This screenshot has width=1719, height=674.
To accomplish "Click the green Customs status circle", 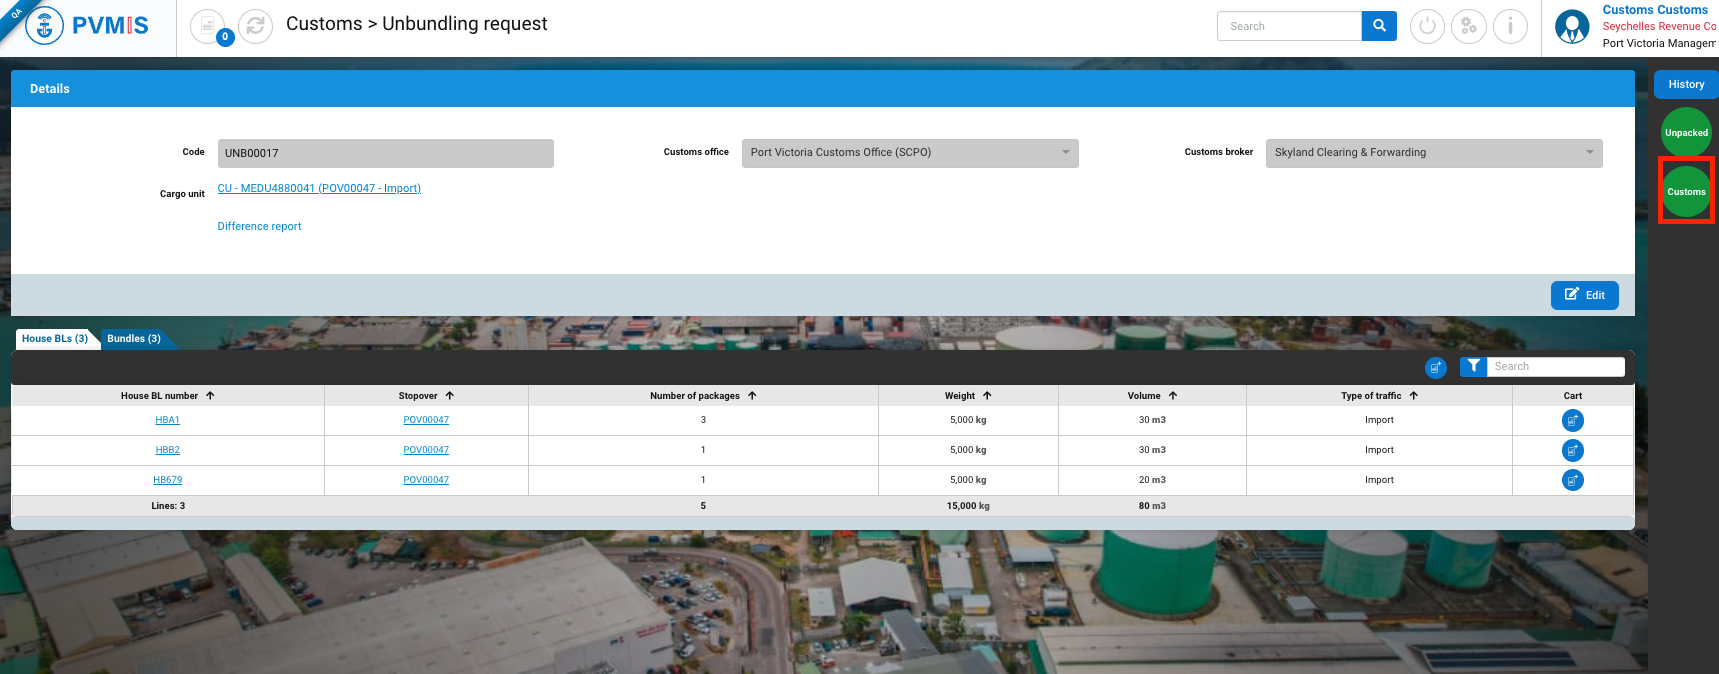I will point(1686,191).
